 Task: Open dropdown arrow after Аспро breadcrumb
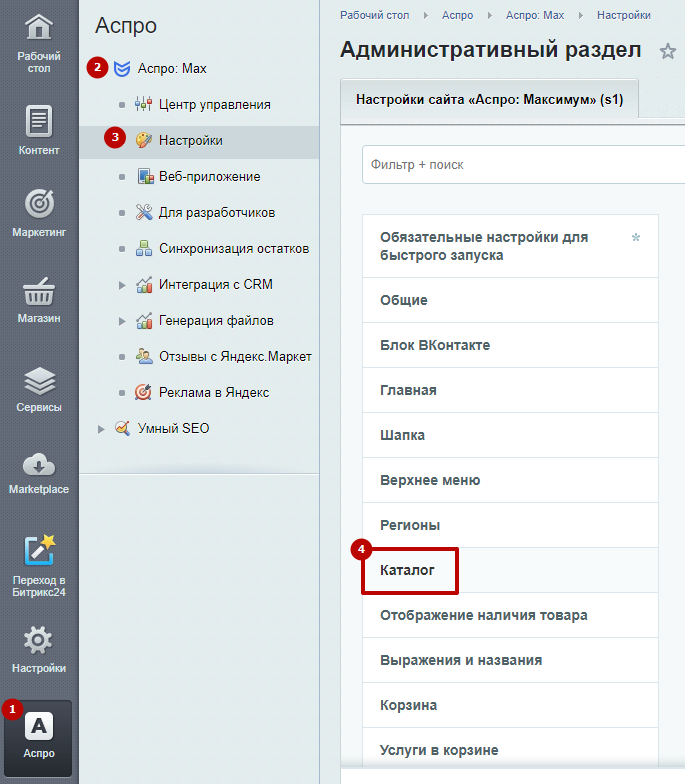[x=490, y=16]
